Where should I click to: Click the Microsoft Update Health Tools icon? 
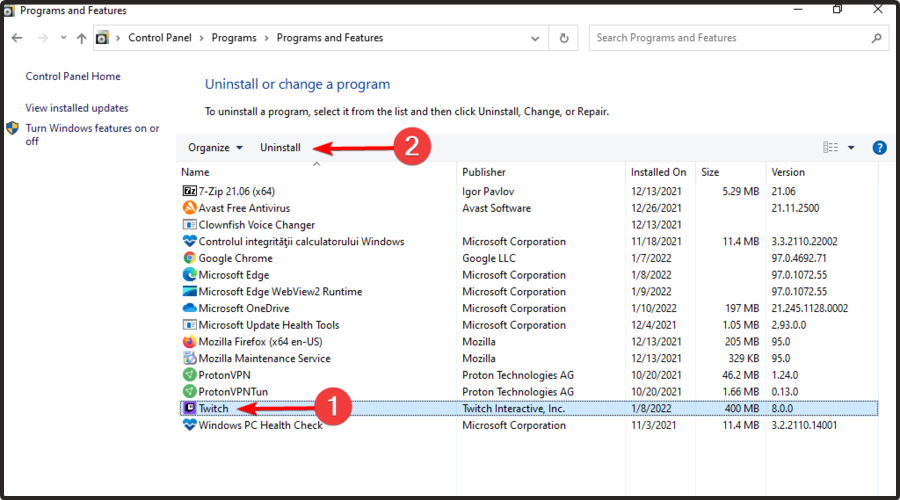[x=189, y=325]
